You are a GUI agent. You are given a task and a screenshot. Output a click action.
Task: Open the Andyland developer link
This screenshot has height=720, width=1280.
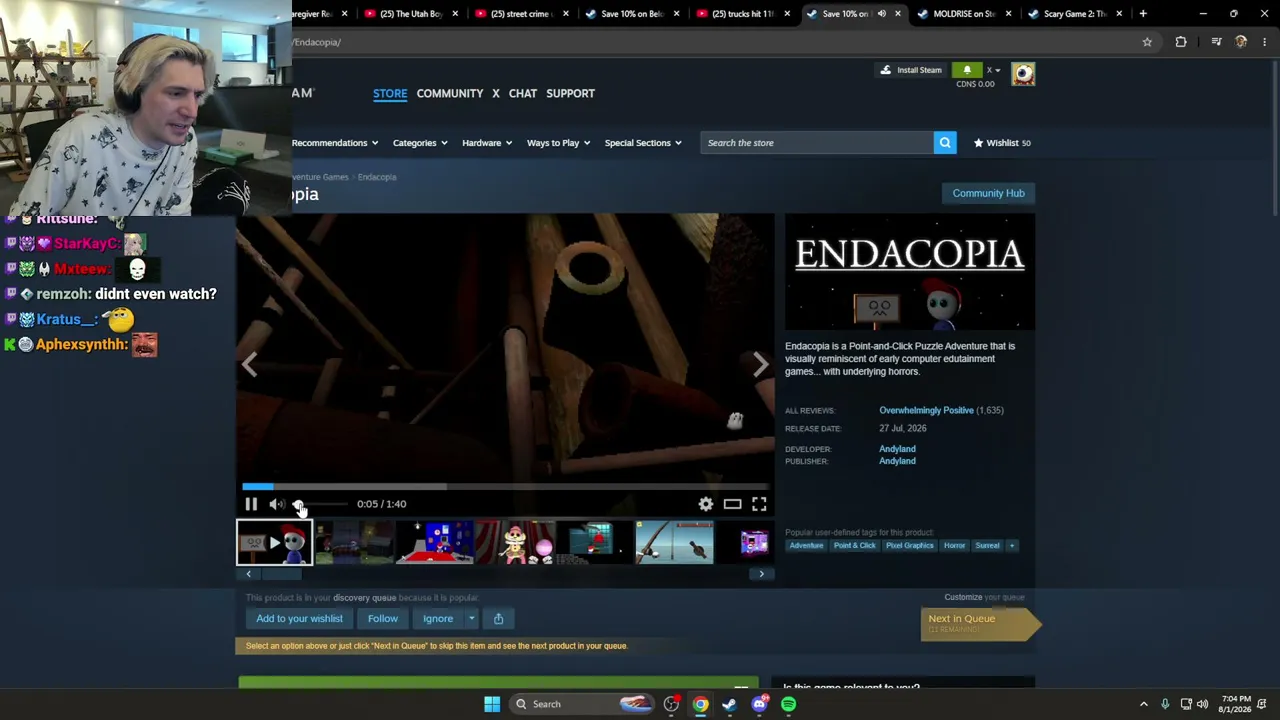pos(897,449)
